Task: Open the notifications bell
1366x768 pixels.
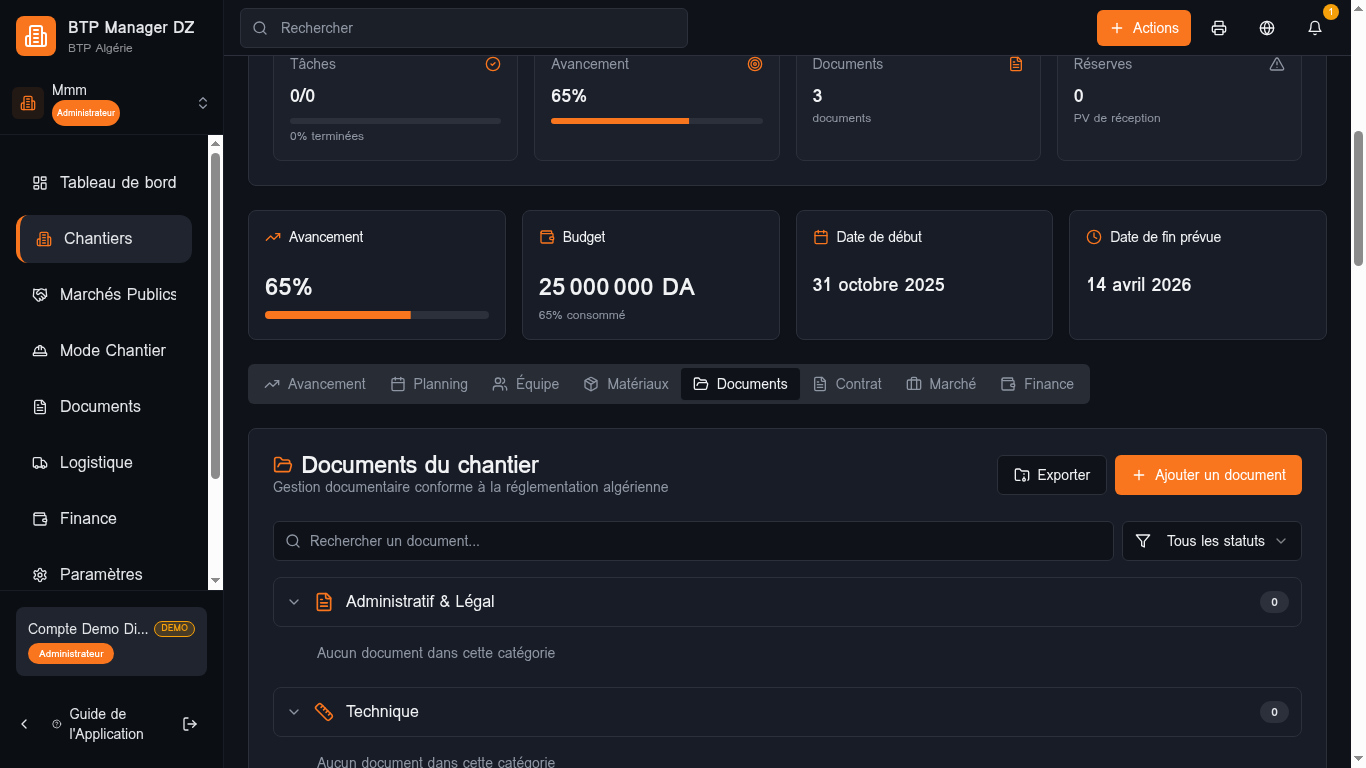Action: pyautogui.click(x=1315, y=28)
